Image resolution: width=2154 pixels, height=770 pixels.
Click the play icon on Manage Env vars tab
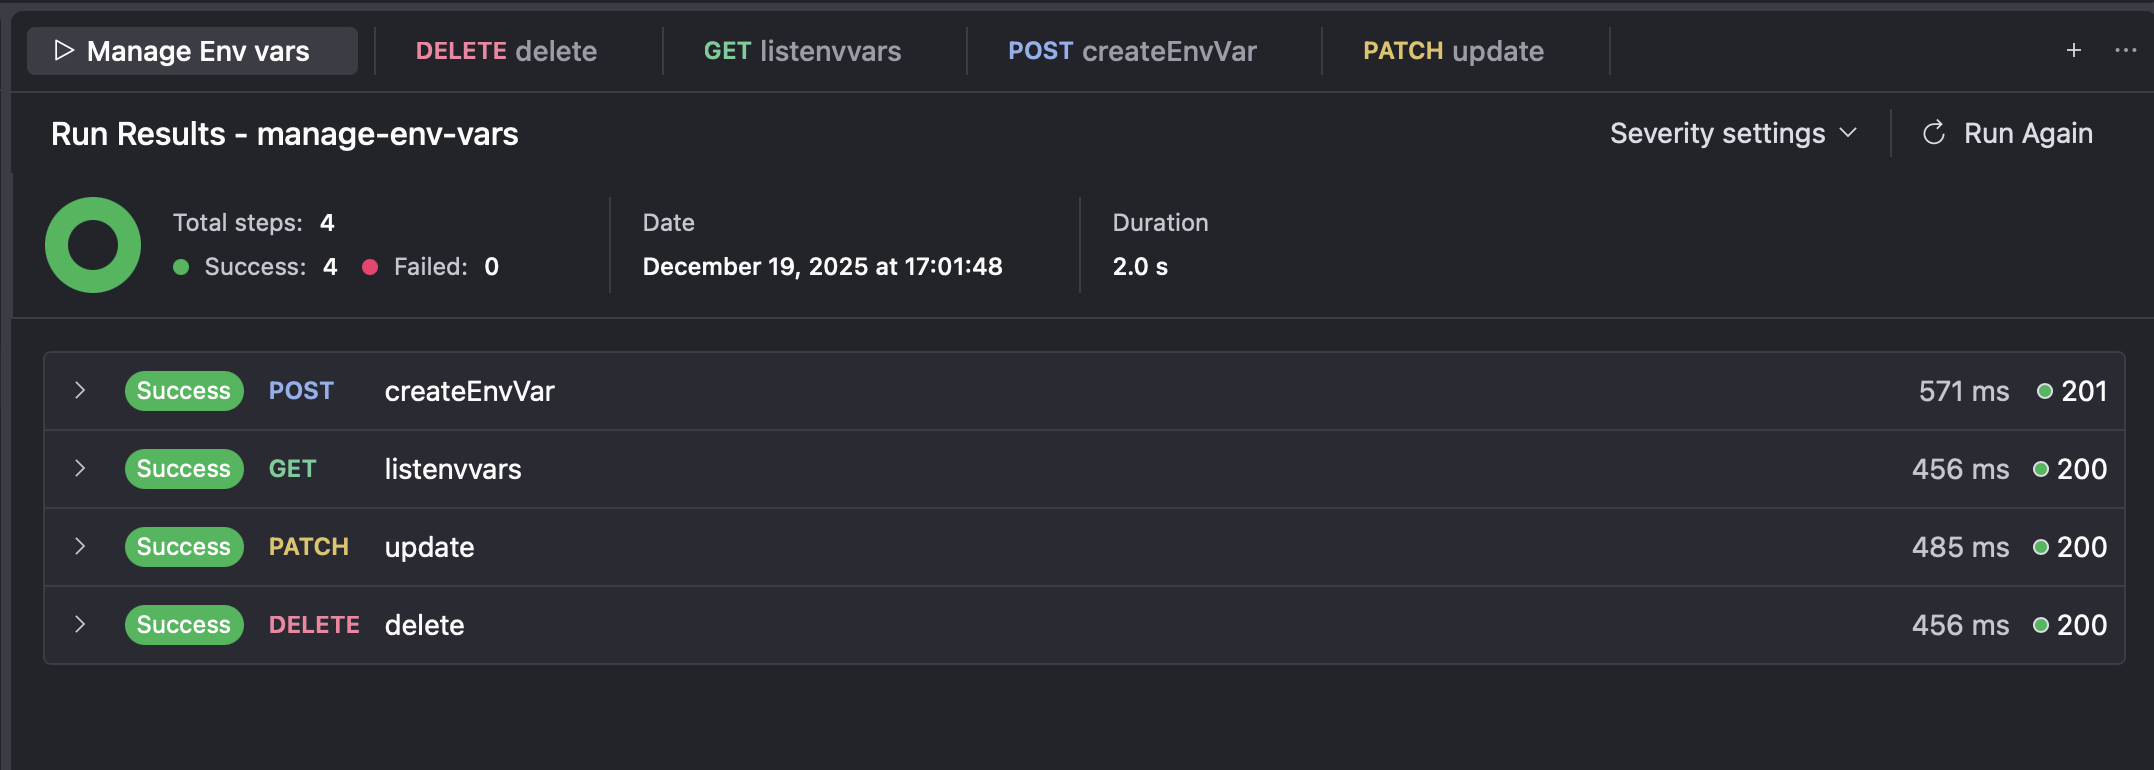pyautogui.click(x=64, y=50)
